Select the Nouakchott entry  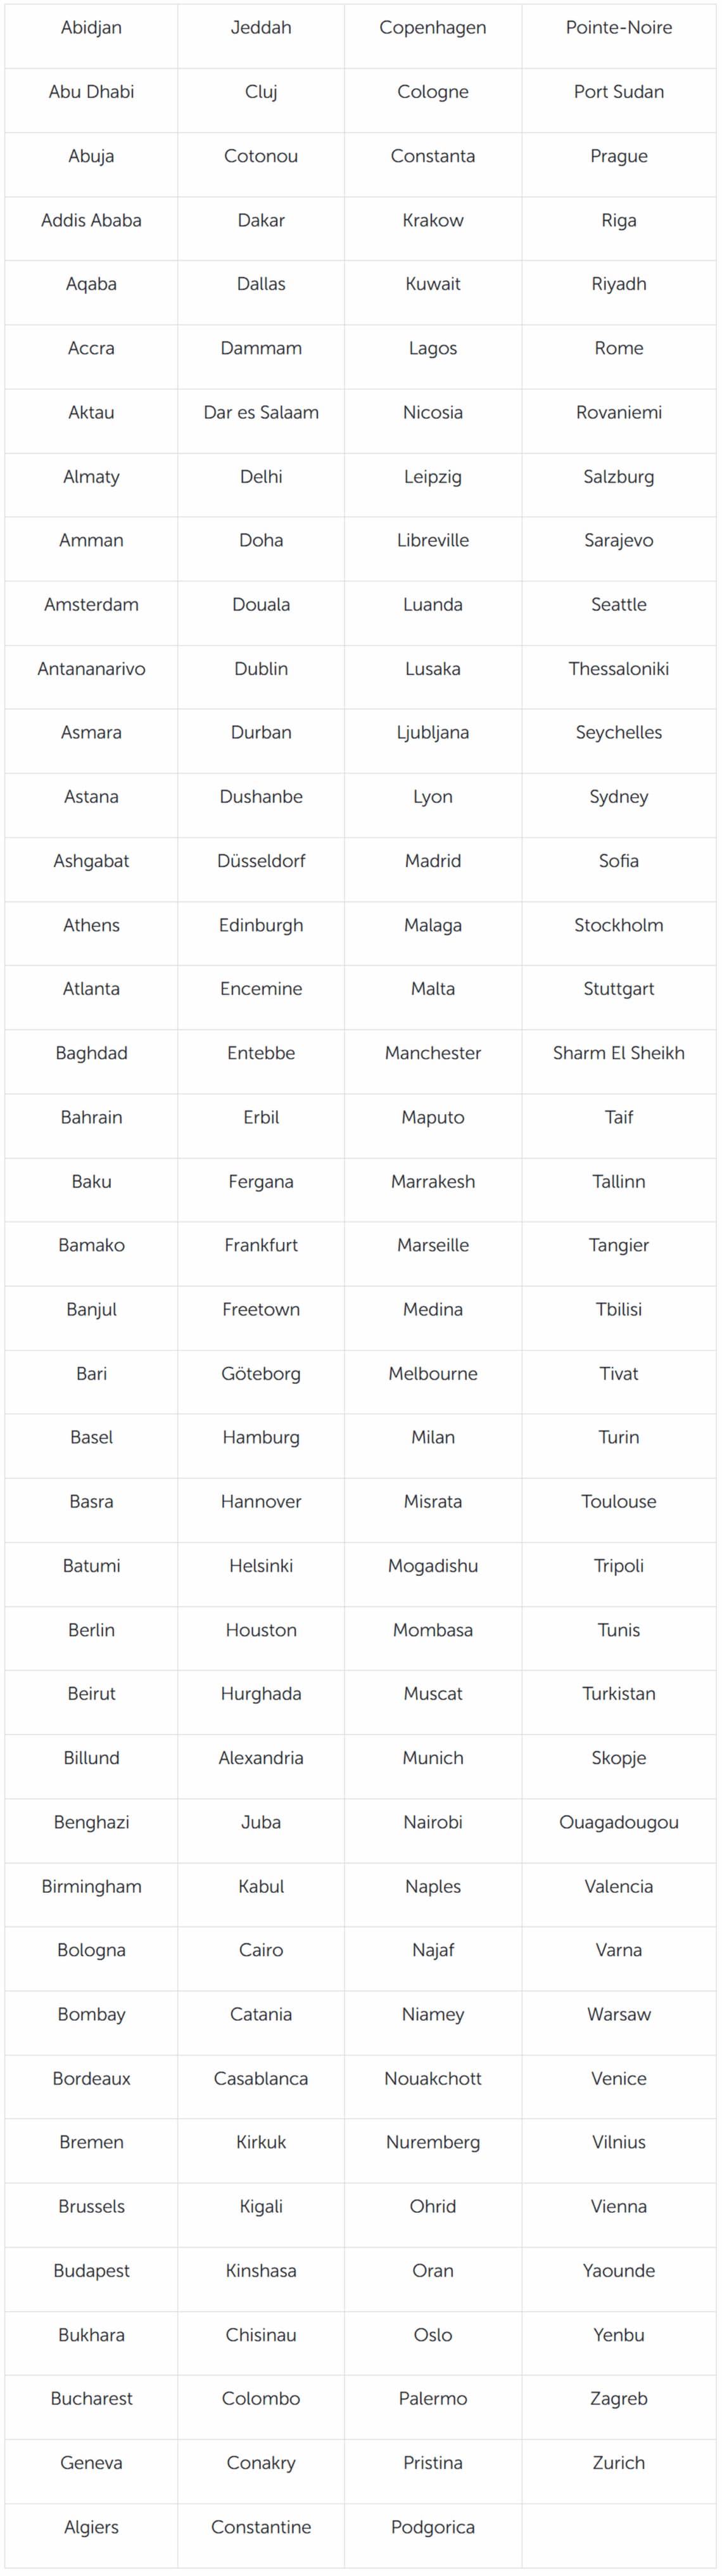432,2078
